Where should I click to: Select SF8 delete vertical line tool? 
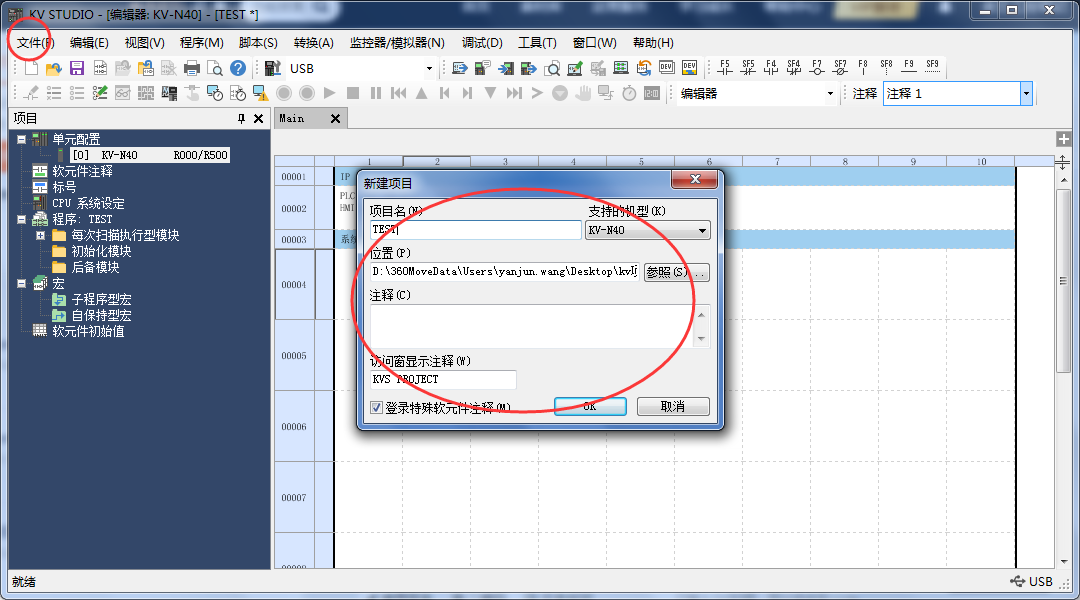(886, 67)
